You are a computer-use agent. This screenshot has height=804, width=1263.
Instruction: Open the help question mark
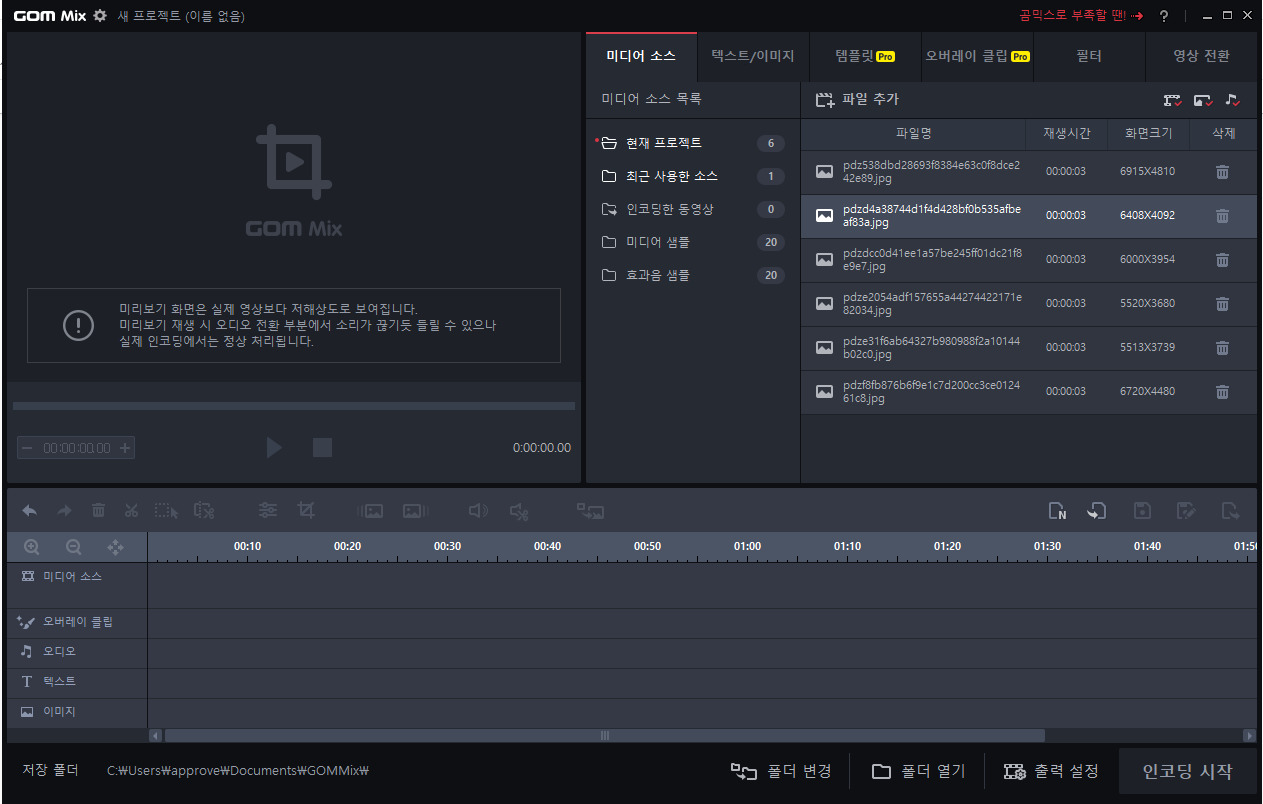pyautogui.click(x=1164, y=16)
